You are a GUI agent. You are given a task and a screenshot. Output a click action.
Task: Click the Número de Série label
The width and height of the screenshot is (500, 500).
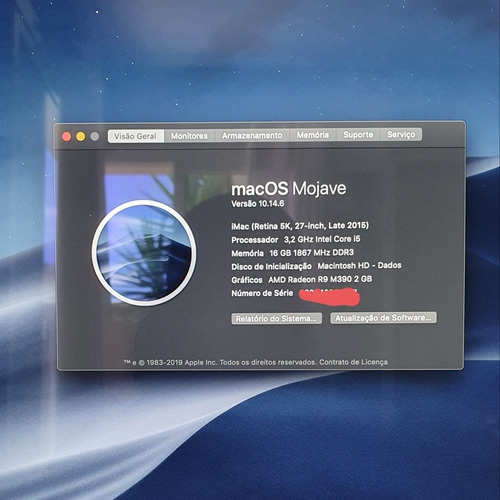coord(262,293)
